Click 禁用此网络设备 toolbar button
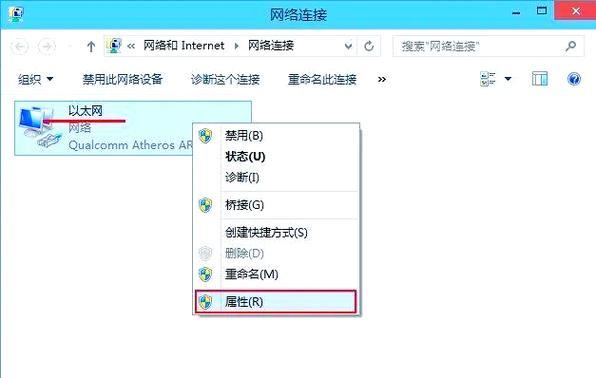 pyautogui.click(x=122, y=79)
